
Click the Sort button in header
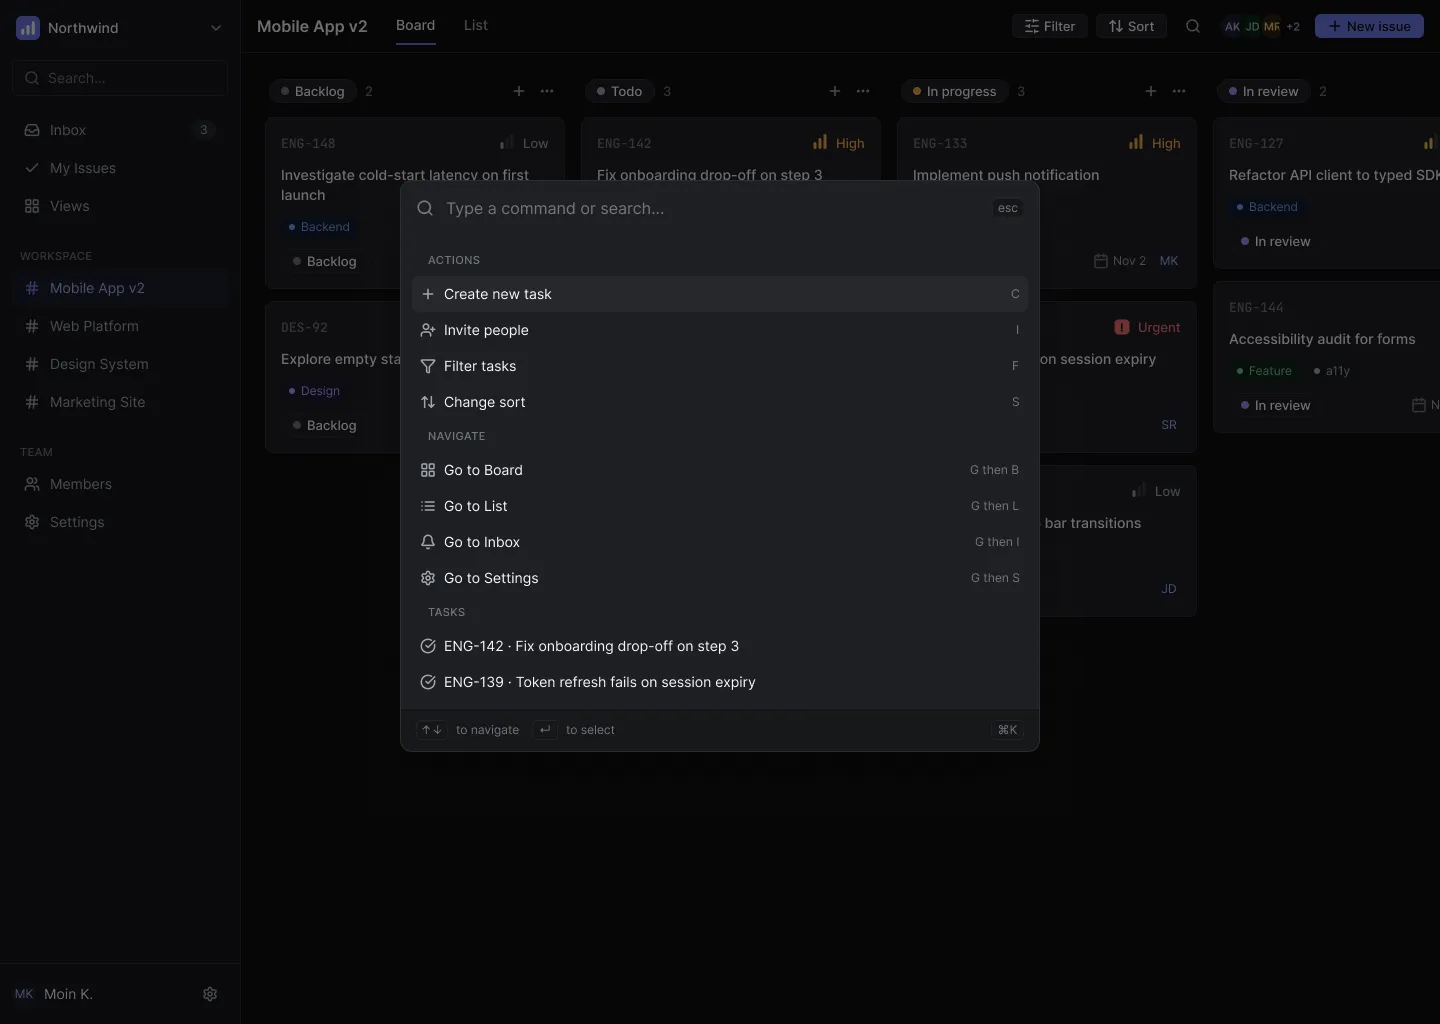1131,26
